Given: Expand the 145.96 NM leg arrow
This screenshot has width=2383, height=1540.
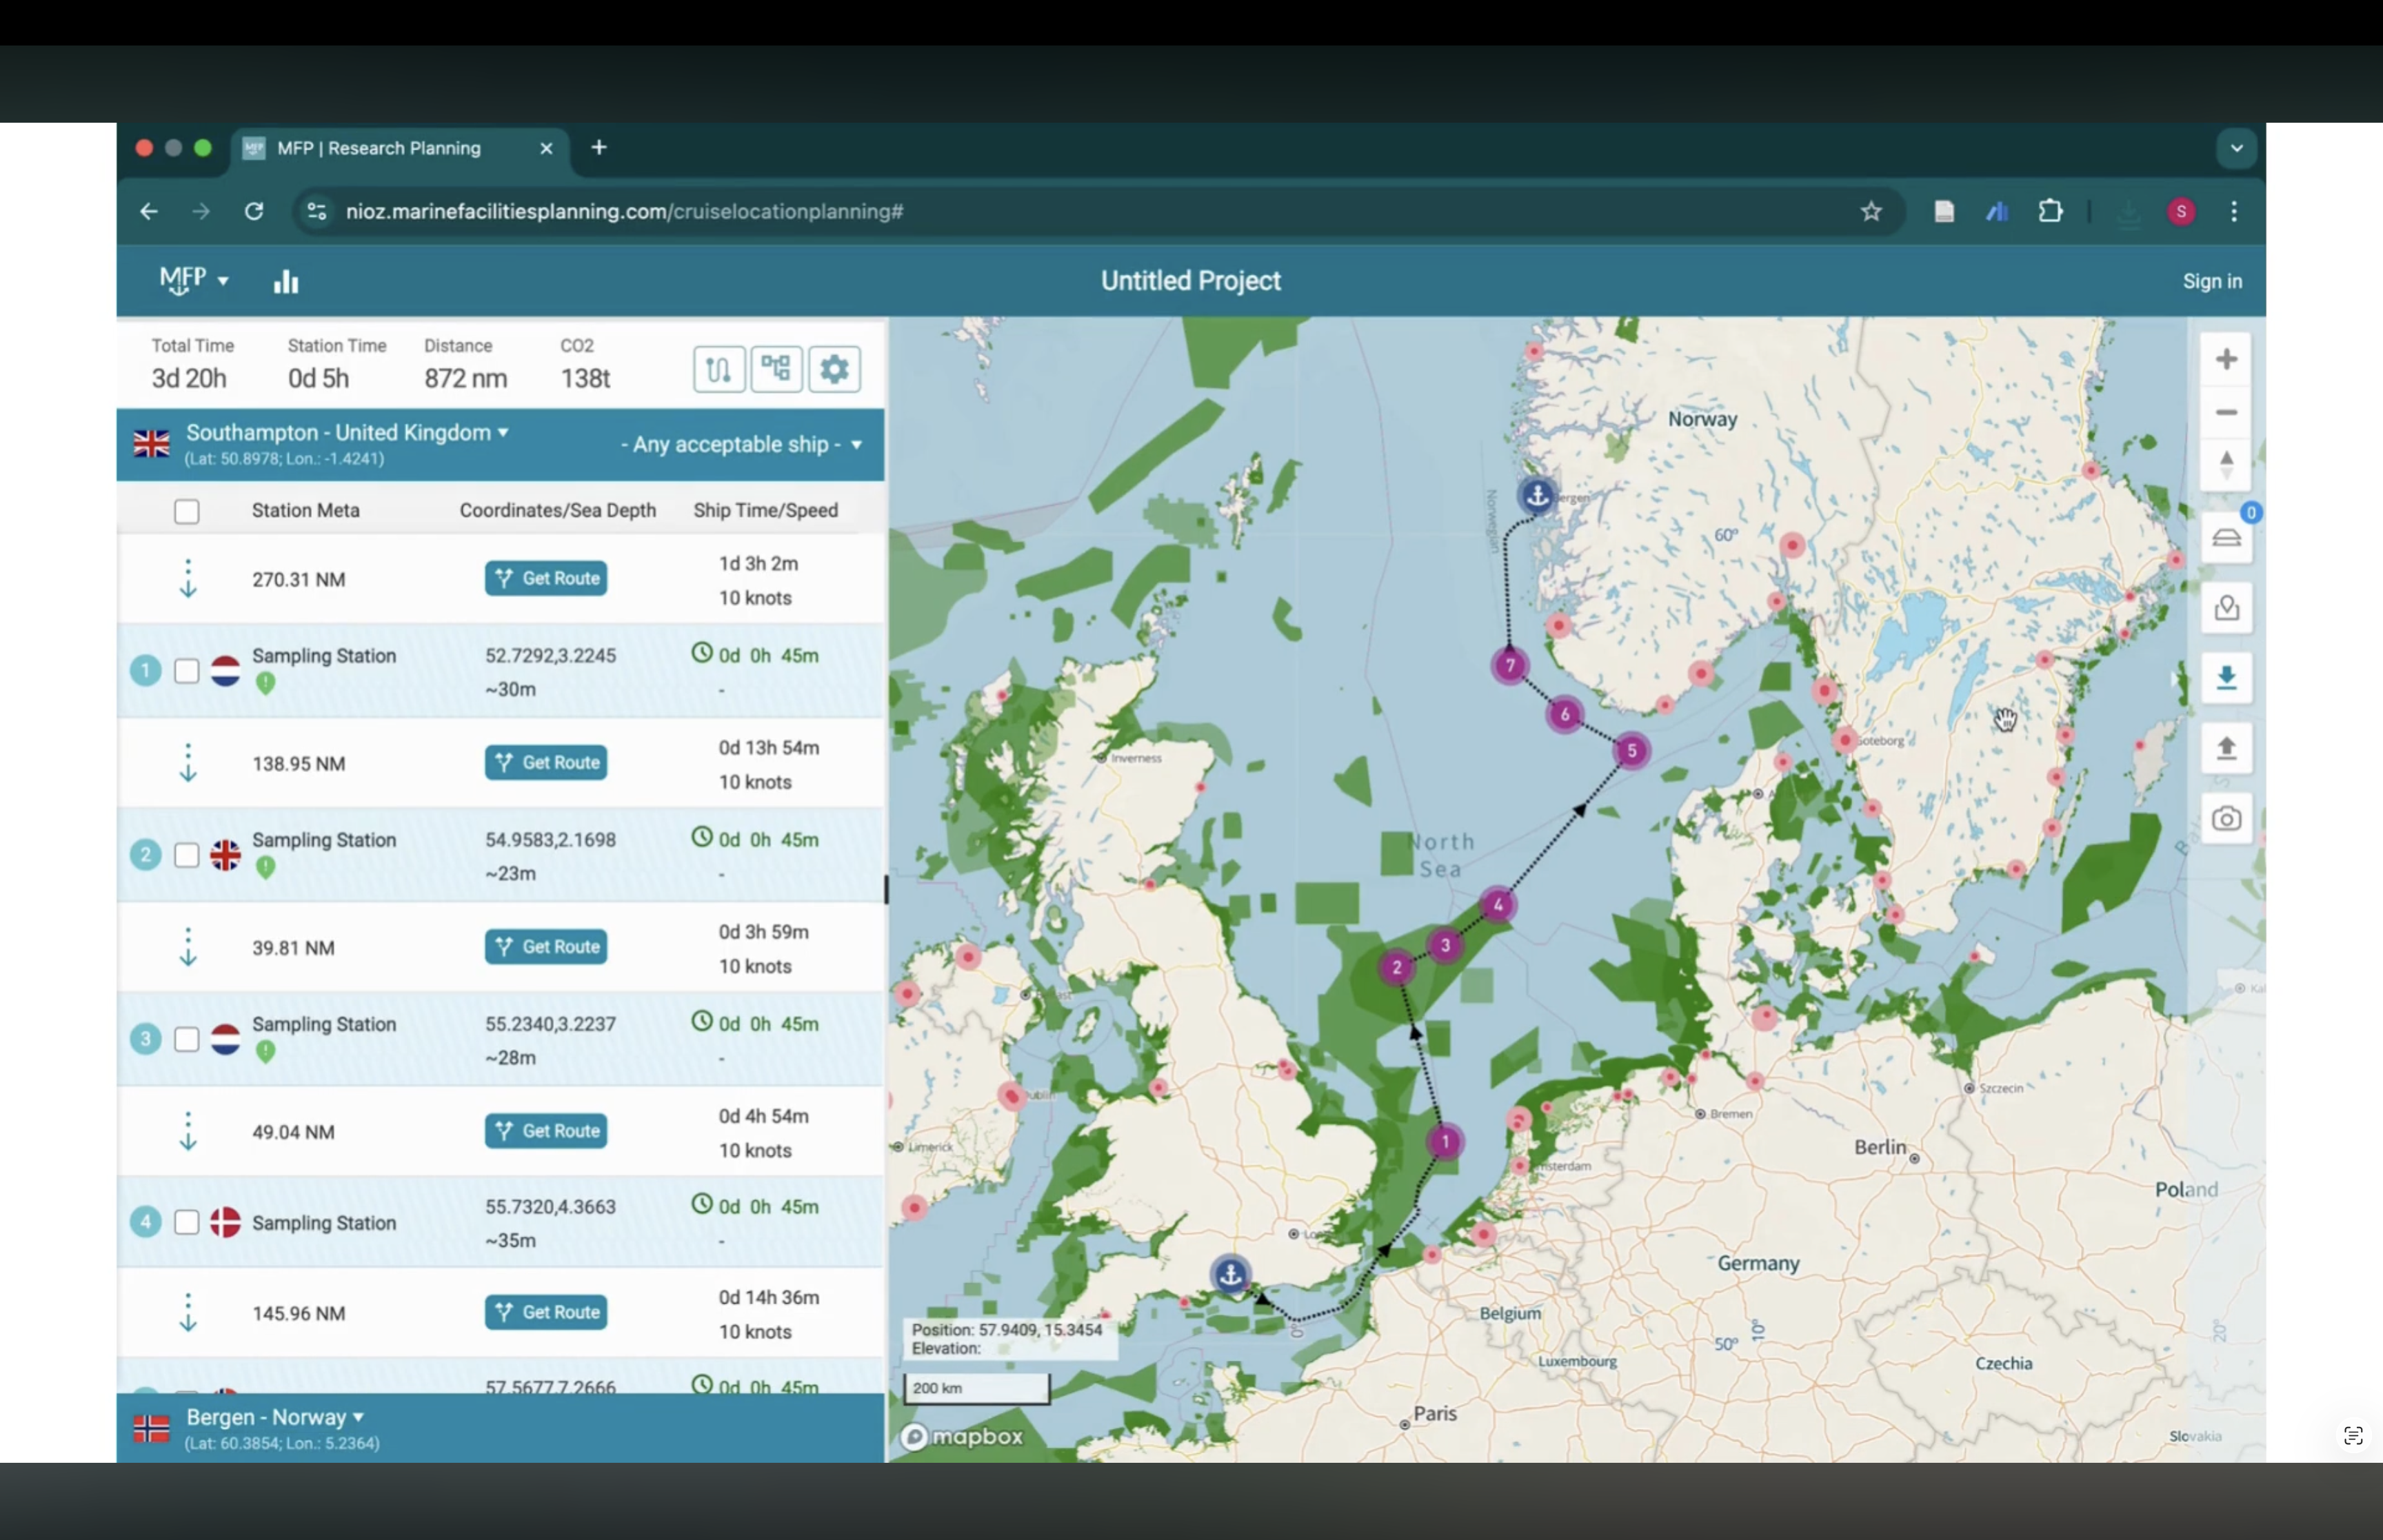Looking at the screenshot, I should tap(188, 1312).
